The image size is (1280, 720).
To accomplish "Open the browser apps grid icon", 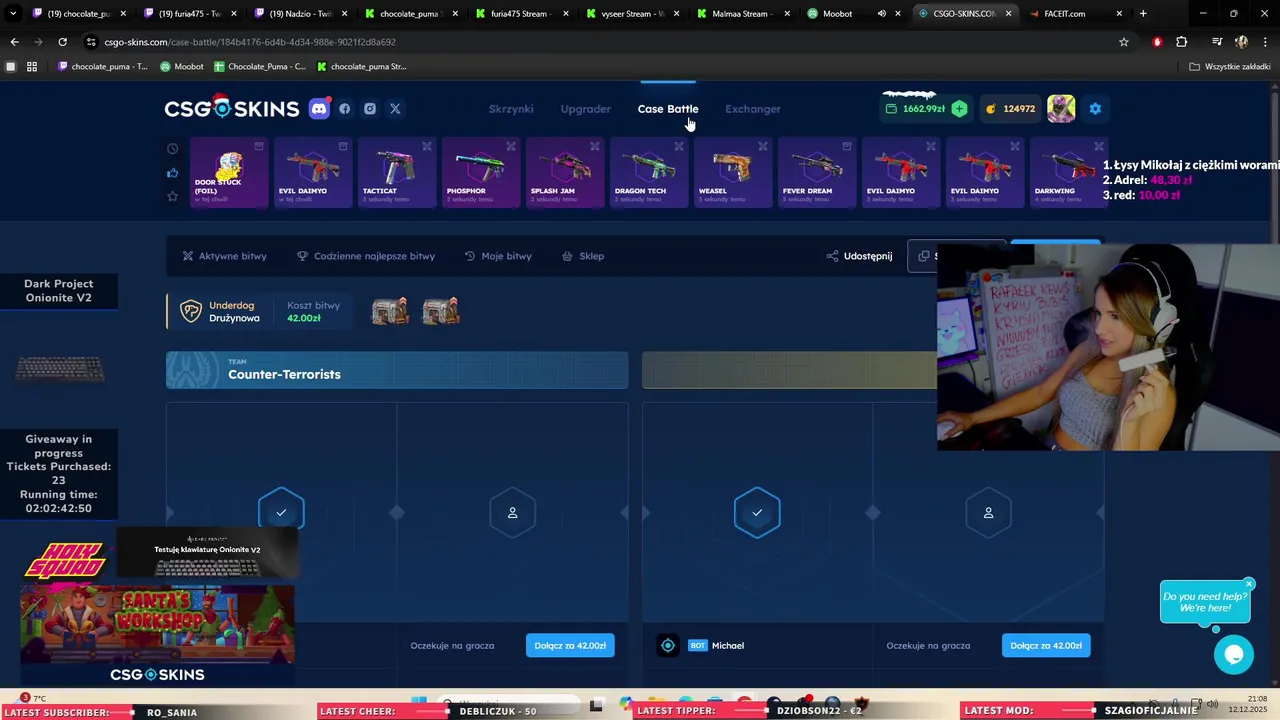I will pyautogui.click(x=32, y=67).
